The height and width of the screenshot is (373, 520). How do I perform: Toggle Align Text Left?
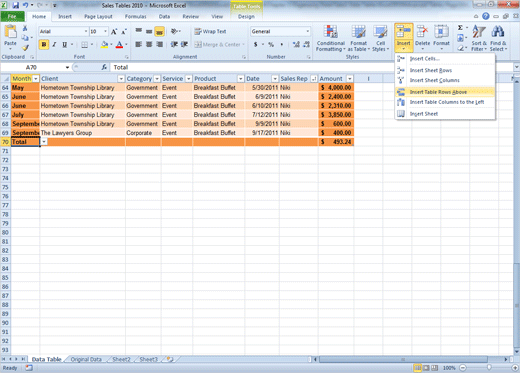139,44
